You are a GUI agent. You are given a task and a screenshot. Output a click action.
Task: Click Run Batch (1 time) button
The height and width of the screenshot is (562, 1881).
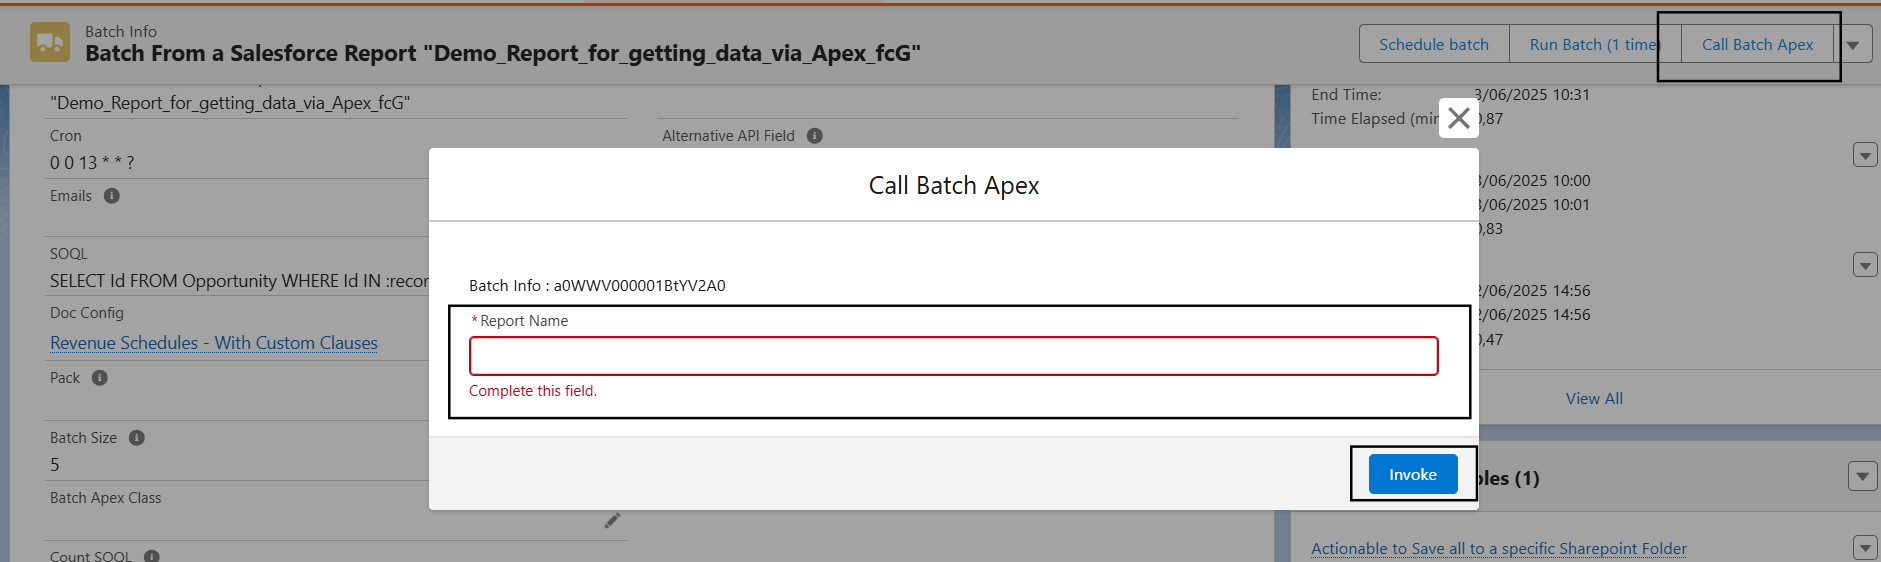point(1595,44)
